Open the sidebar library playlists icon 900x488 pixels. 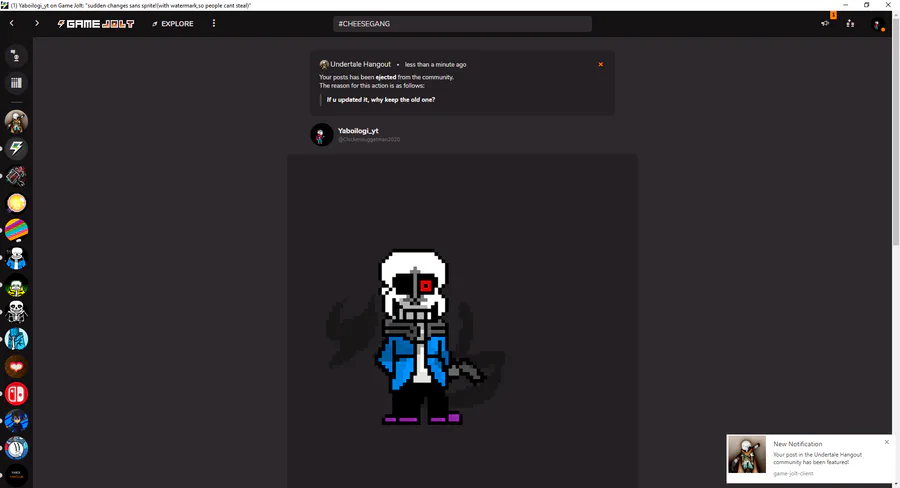tap(16, 83)
